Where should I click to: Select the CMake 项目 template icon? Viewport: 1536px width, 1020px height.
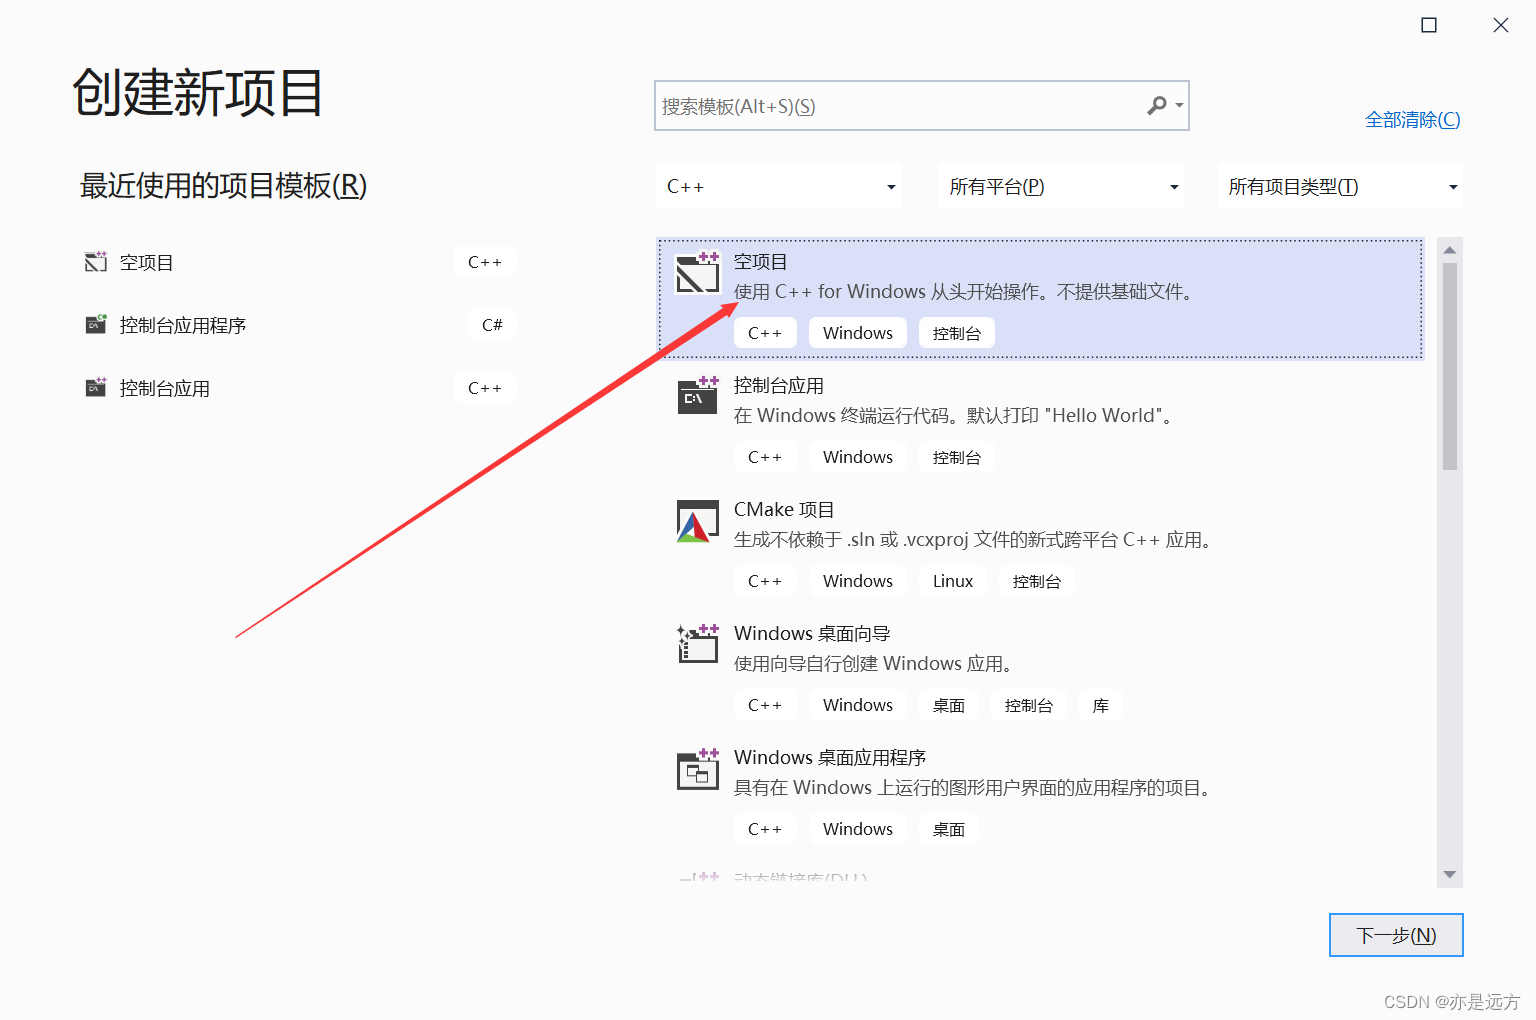tap(698, 520)
